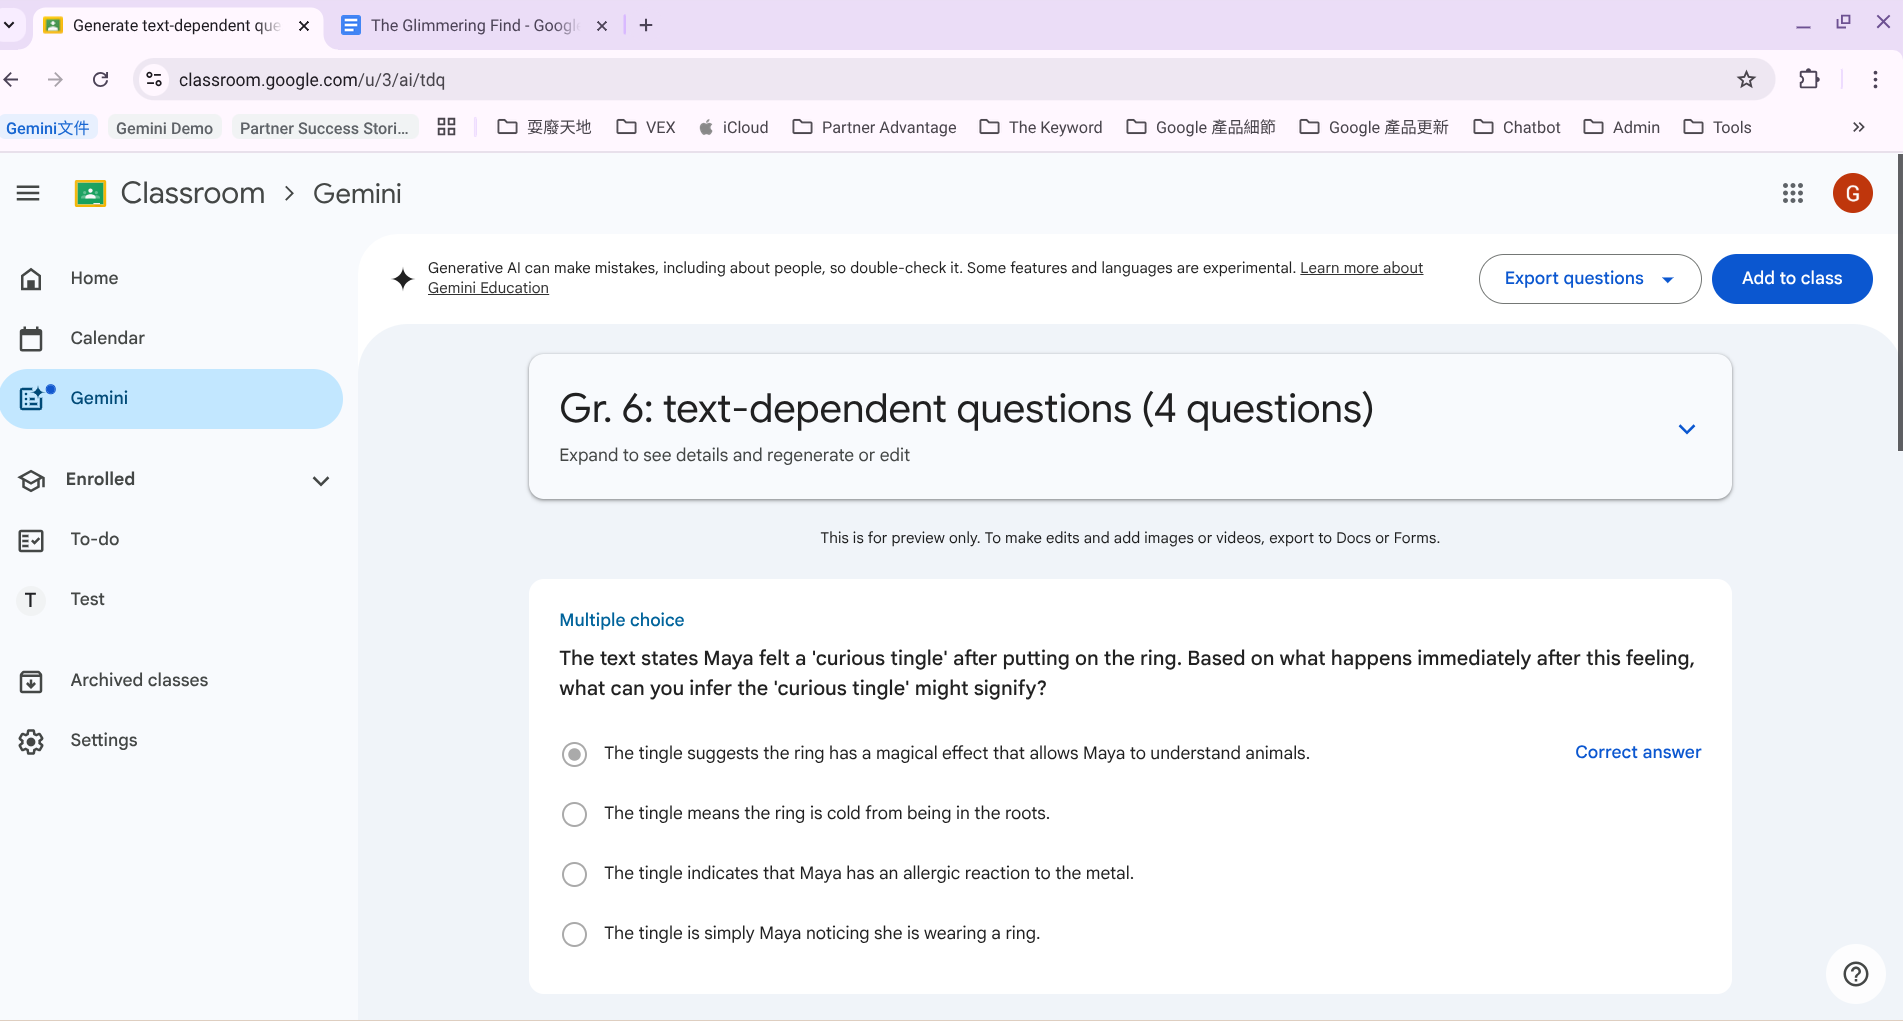Open the Google apps grid

tap(1792, 193)
